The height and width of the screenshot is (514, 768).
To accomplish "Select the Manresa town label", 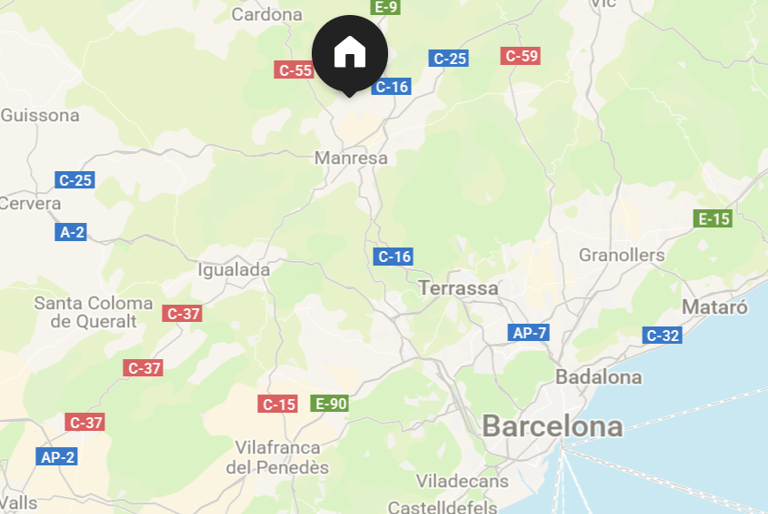I will 351,158.
